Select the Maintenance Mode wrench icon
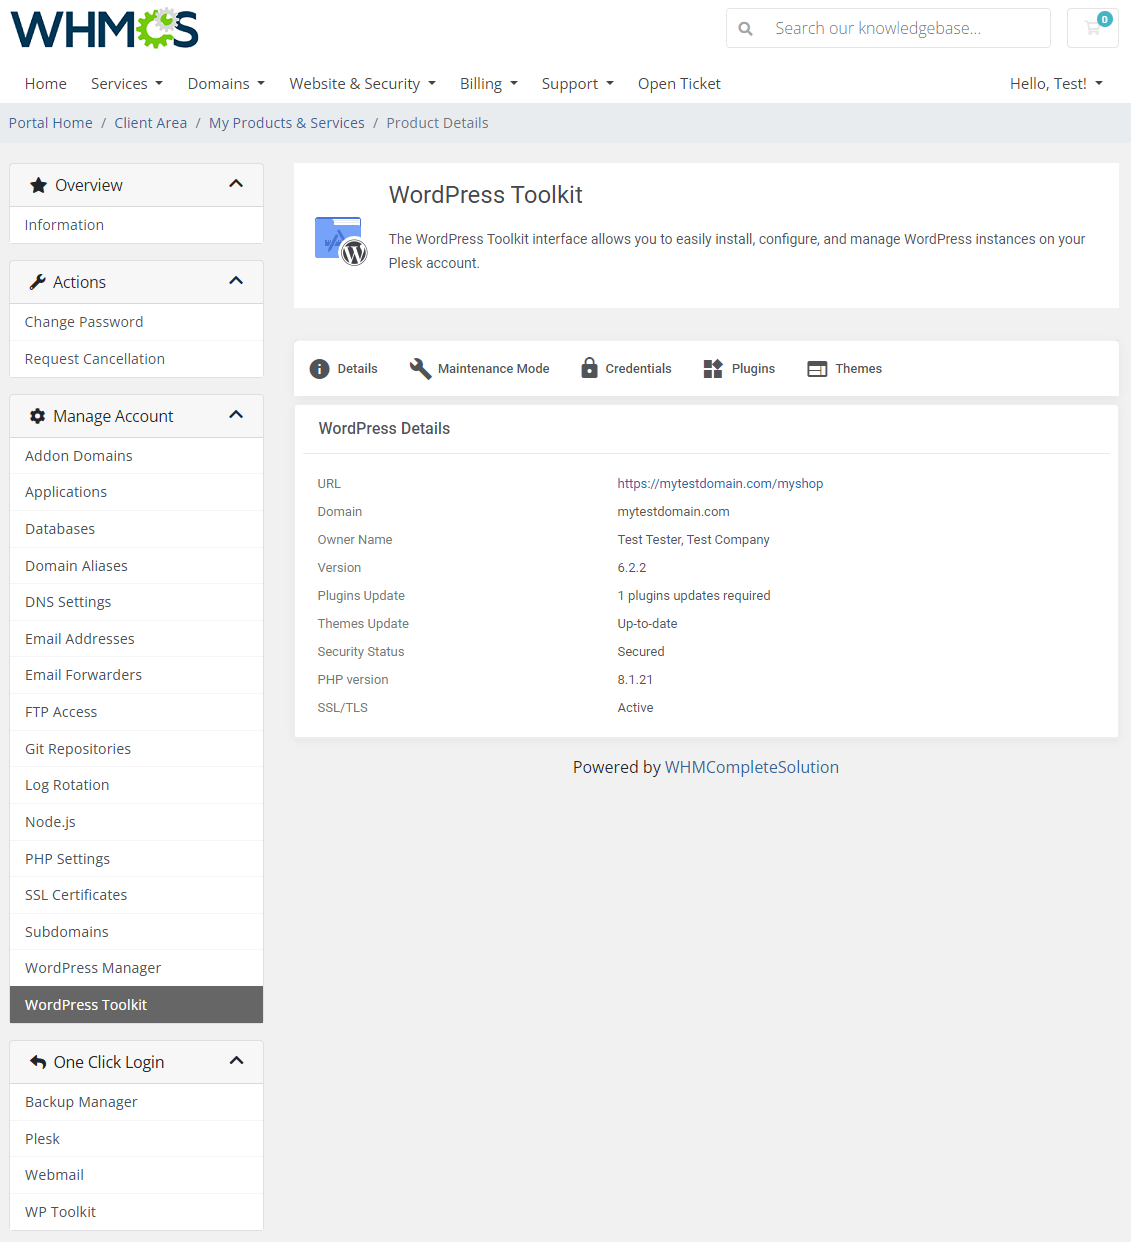 [x=420, y=368]
